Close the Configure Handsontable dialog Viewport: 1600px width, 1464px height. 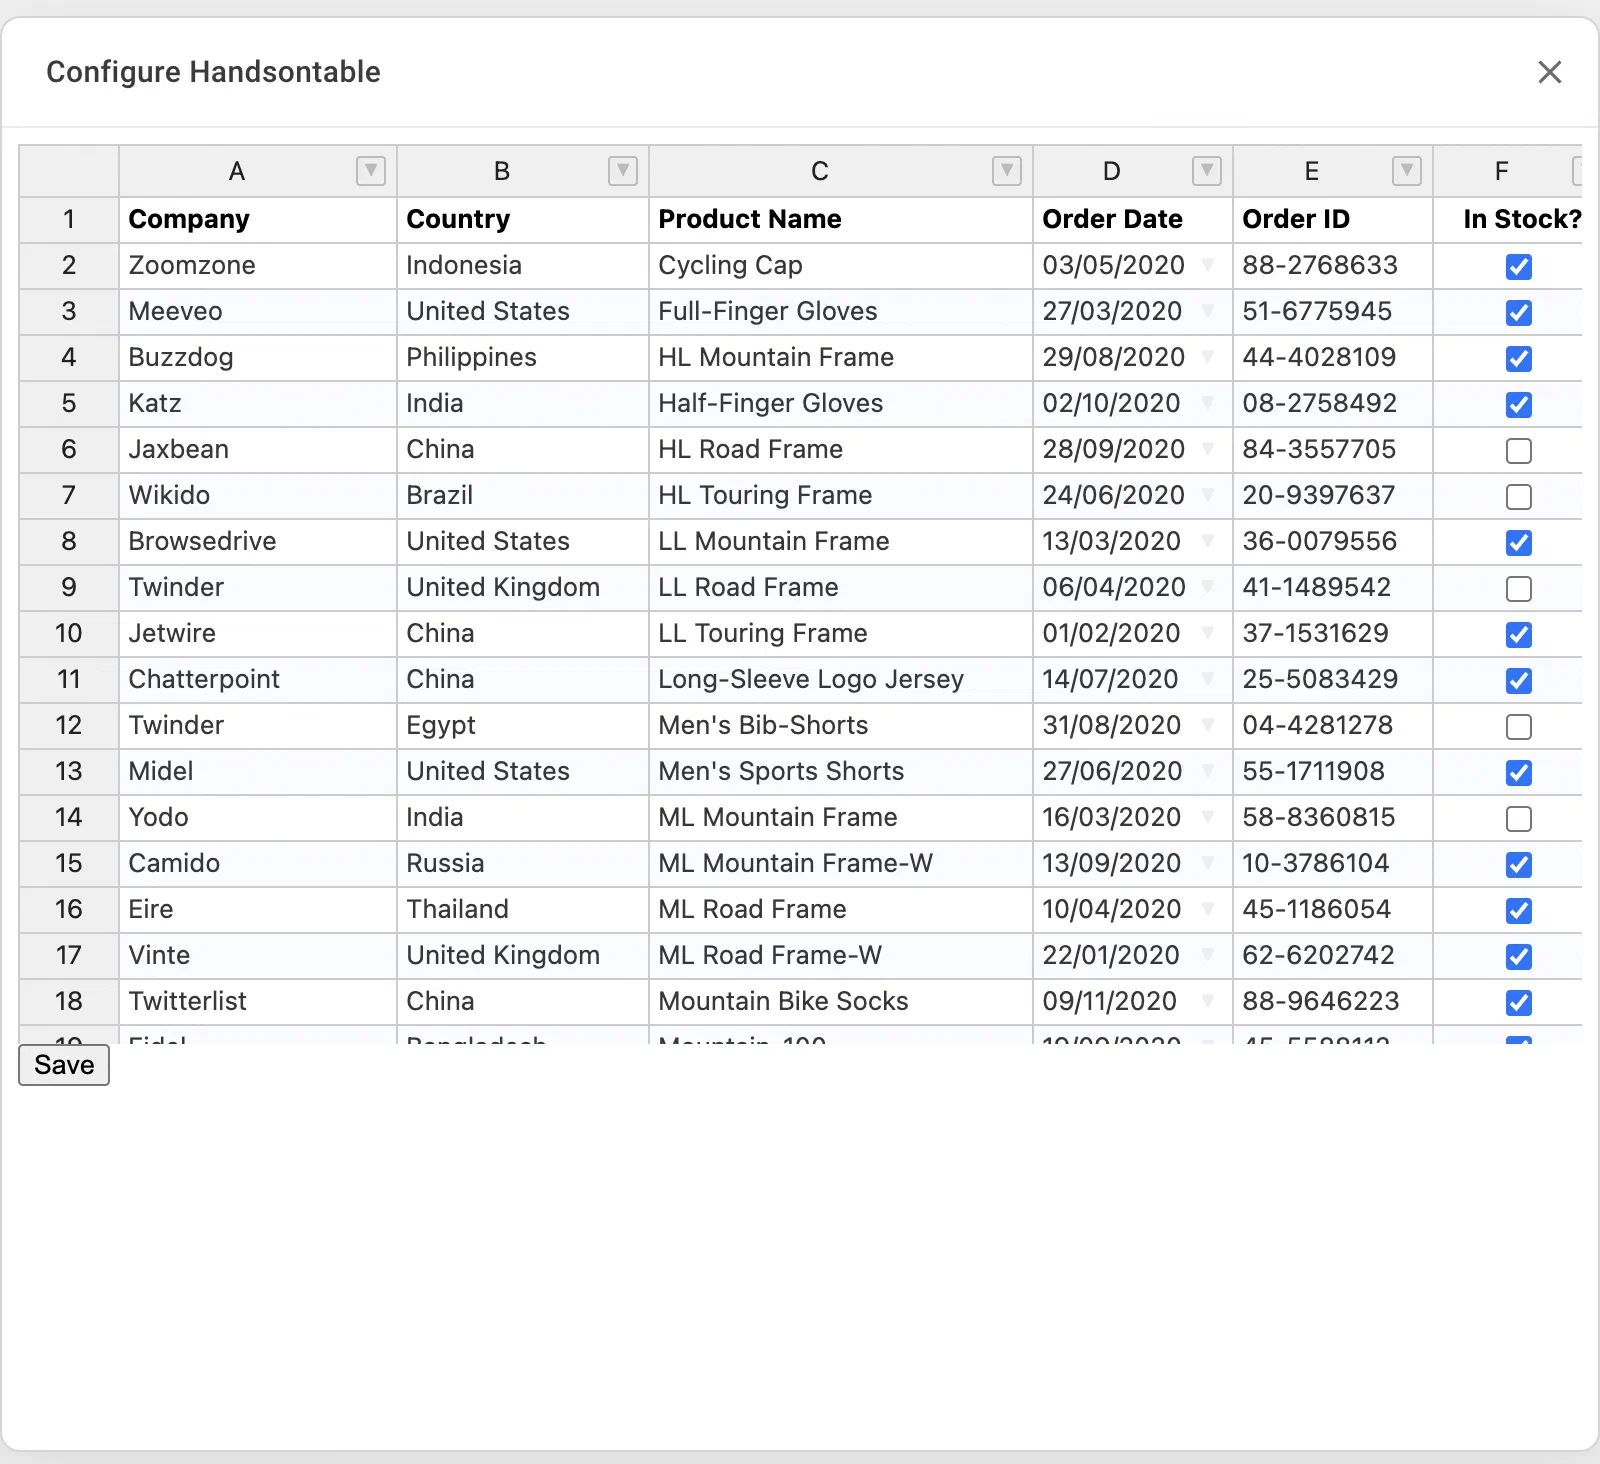[1549, 72]
